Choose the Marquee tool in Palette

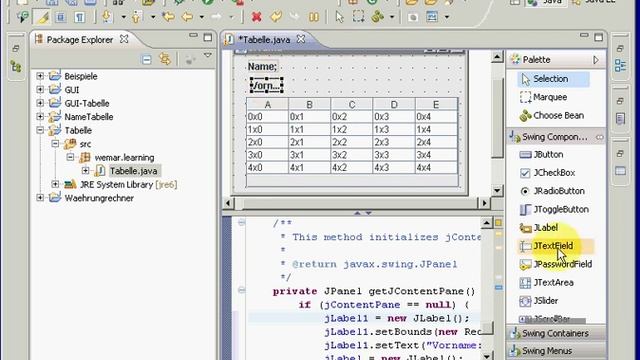[x=544, y=97]
